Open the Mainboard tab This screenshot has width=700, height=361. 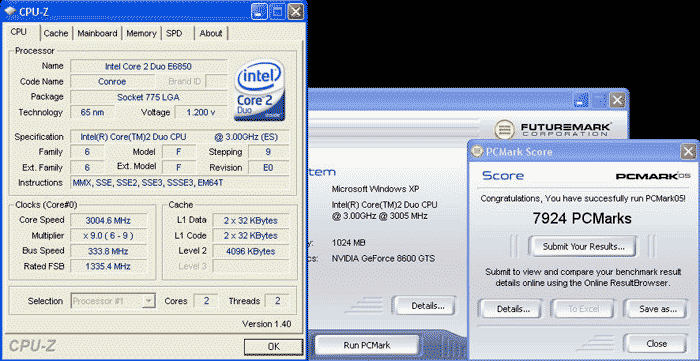coord(97,33)
